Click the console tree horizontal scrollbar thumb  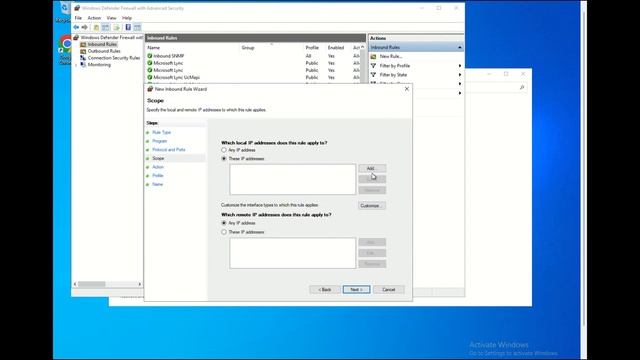[92, 284]
